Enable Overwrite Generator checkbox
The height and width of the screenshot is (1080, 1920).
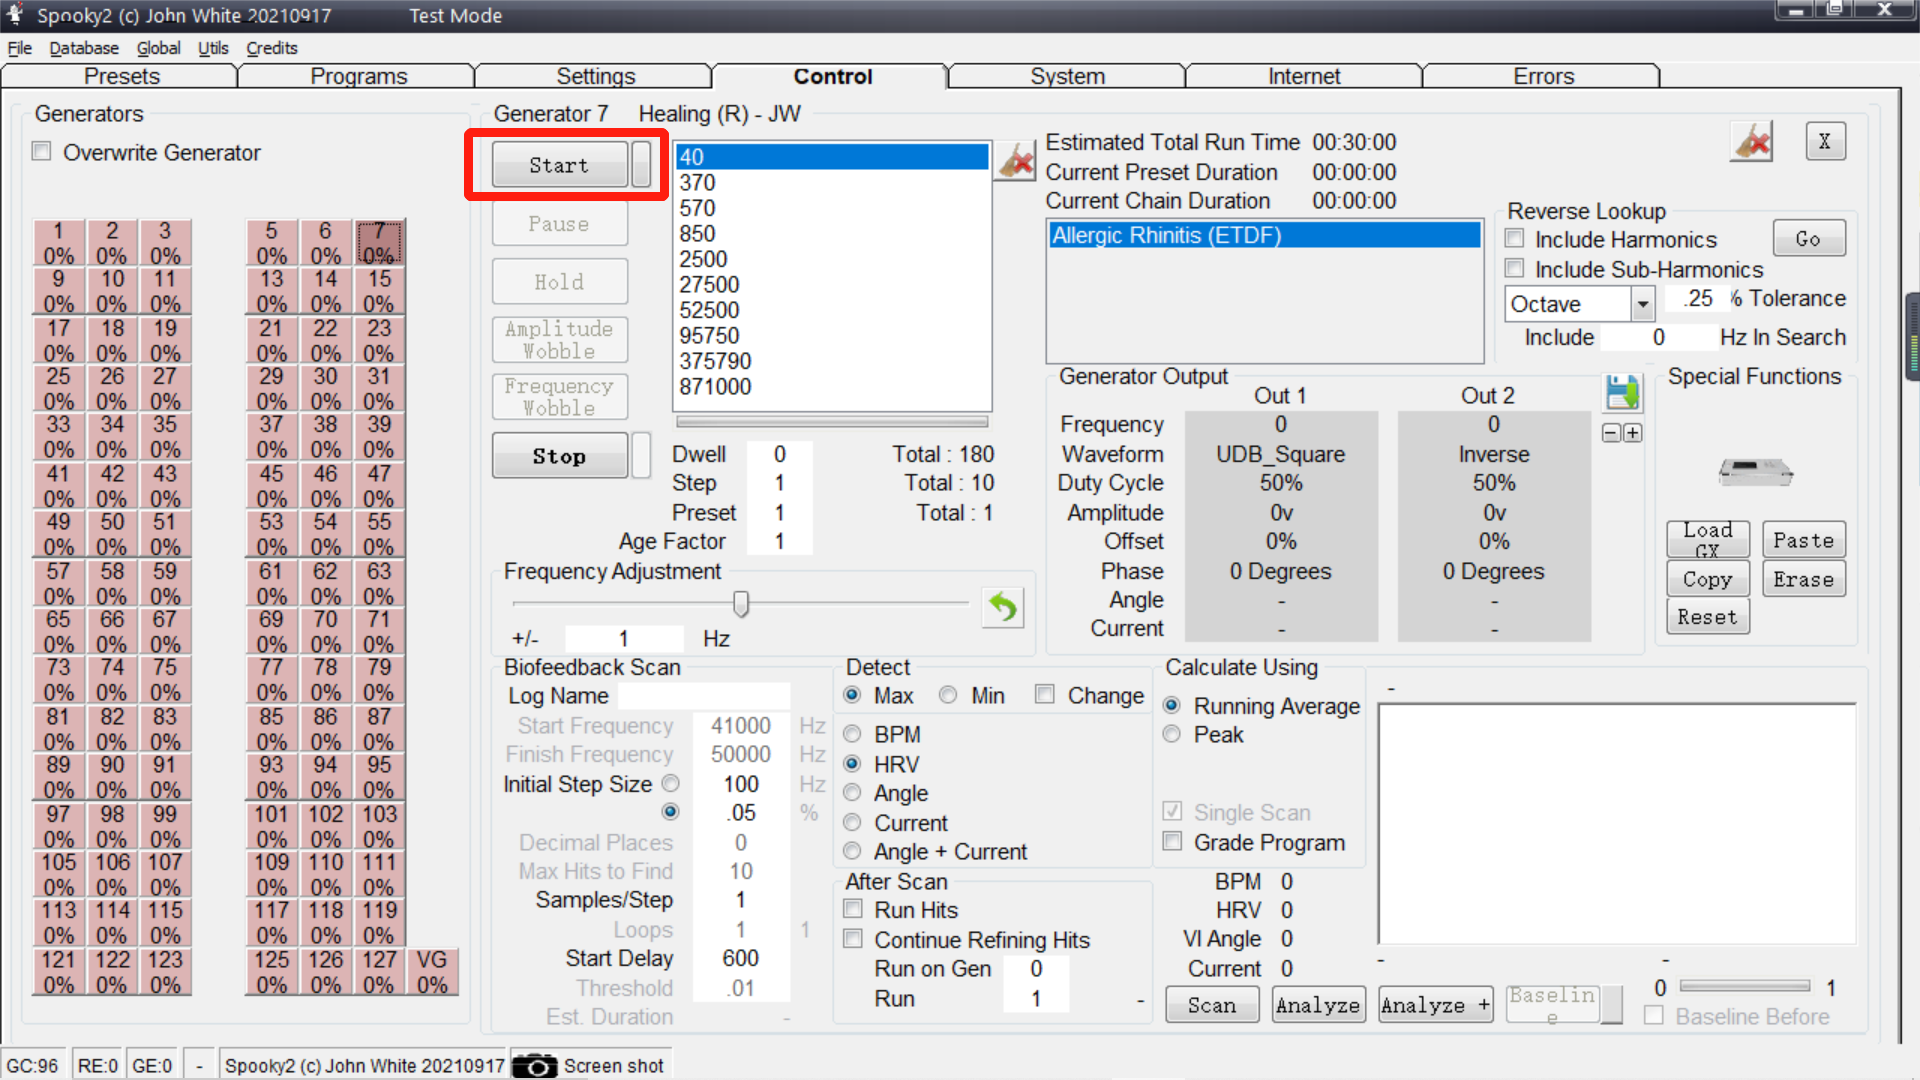point(42,152)
